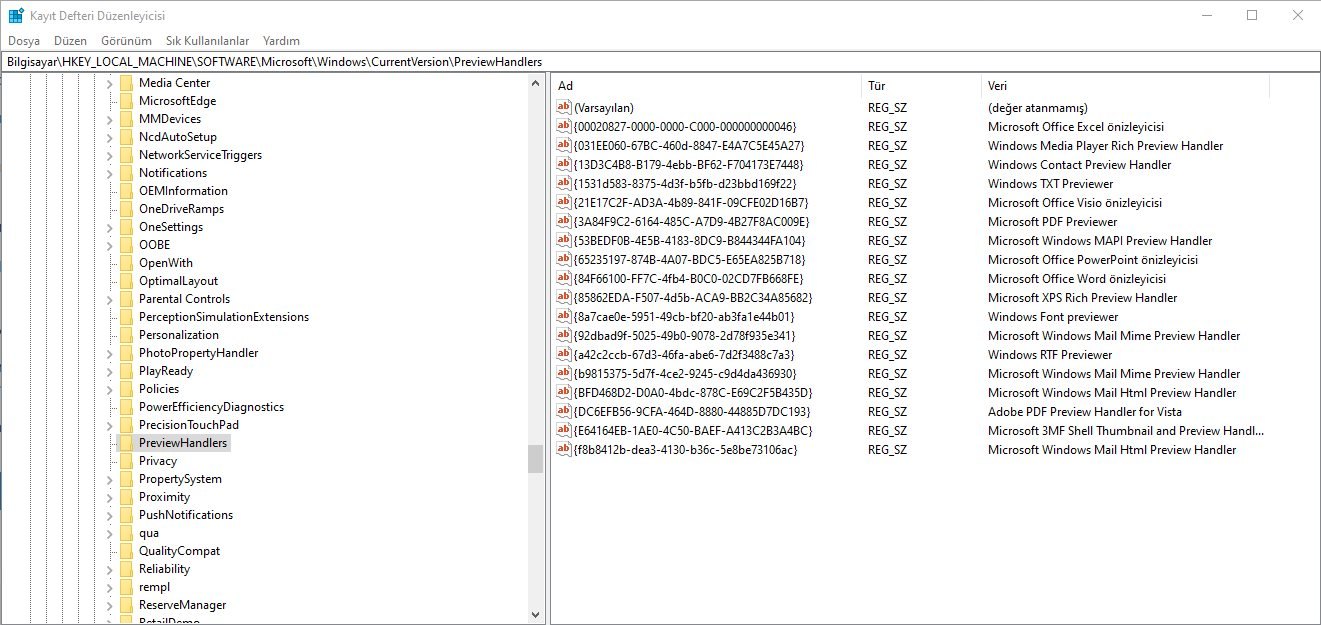
Task: Click the tree pane scroll down arrow
Action: click(536, 614)
